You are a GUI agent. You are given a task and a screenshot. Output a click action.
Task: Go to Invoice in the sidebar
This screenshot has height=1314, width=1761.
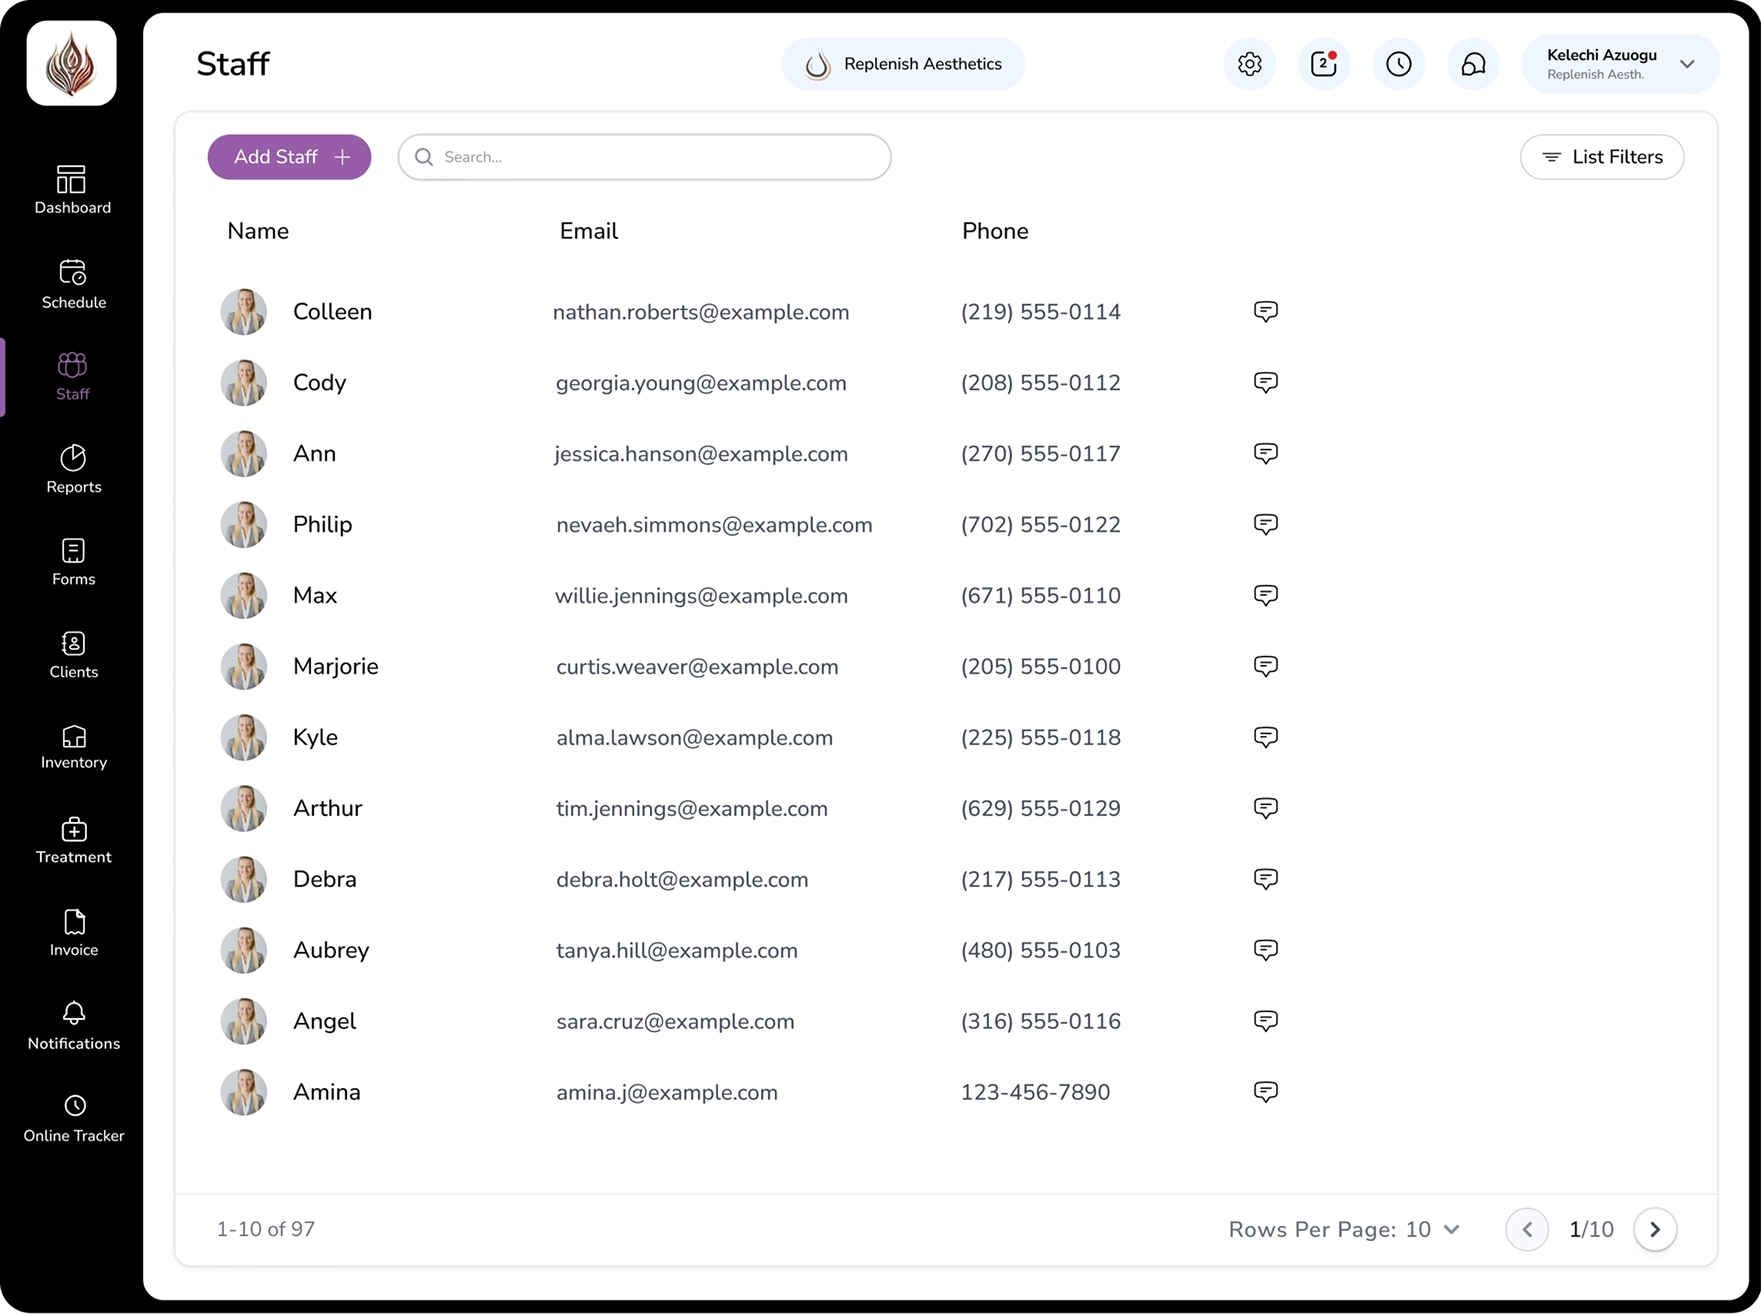point(73,933)
